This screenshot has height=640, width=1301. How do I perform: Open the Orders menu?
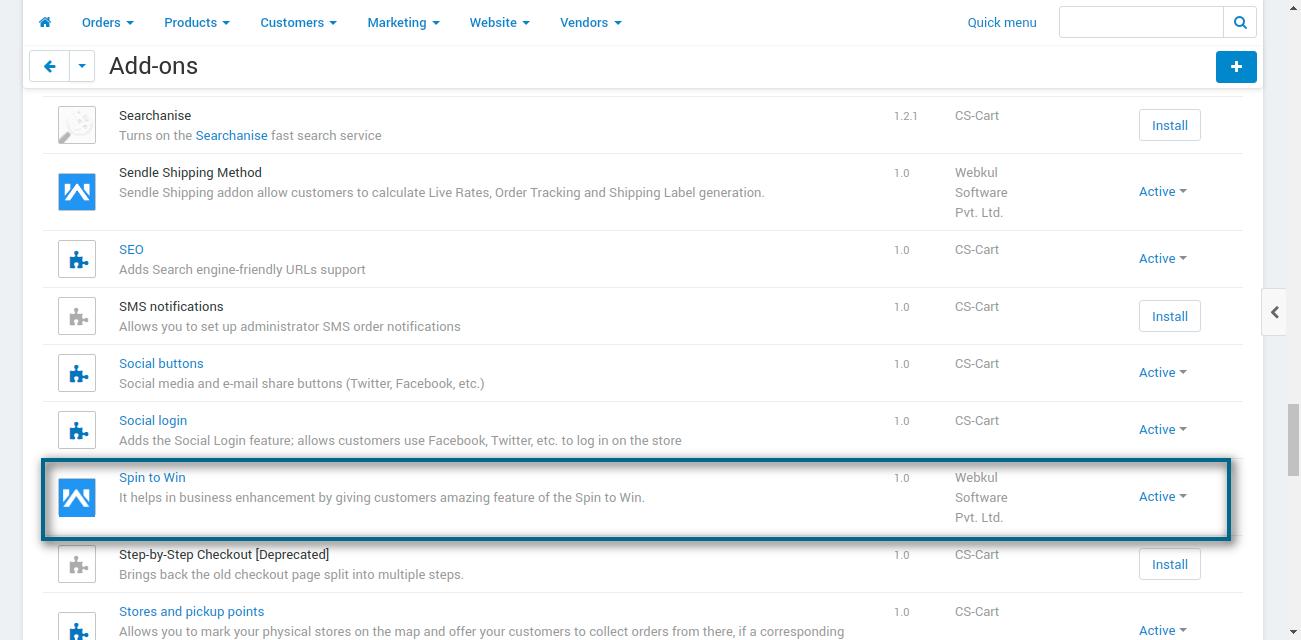click(x=107, y=22)
